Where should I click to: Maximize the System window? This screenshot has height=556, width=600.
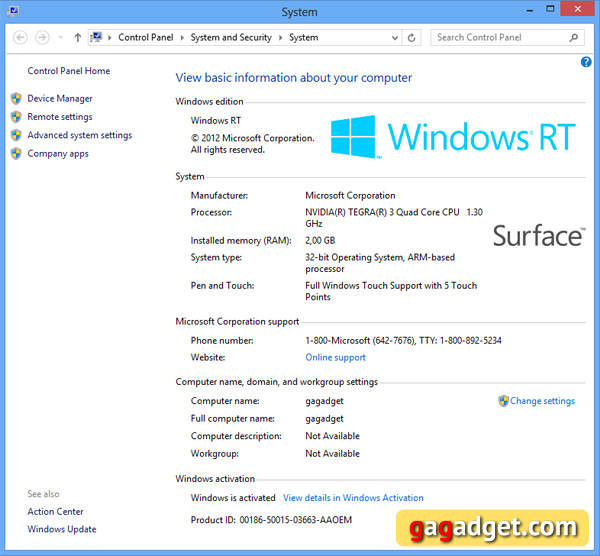550,9
